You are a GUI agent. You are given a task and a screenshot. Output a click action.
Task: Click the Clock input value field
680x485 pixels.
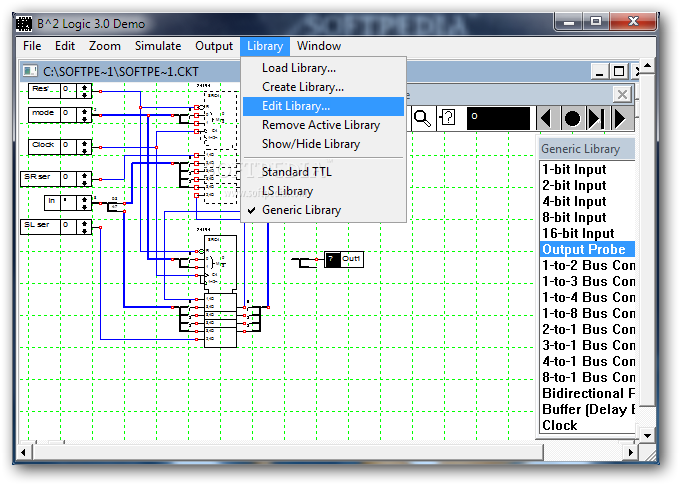pos(68,147)
